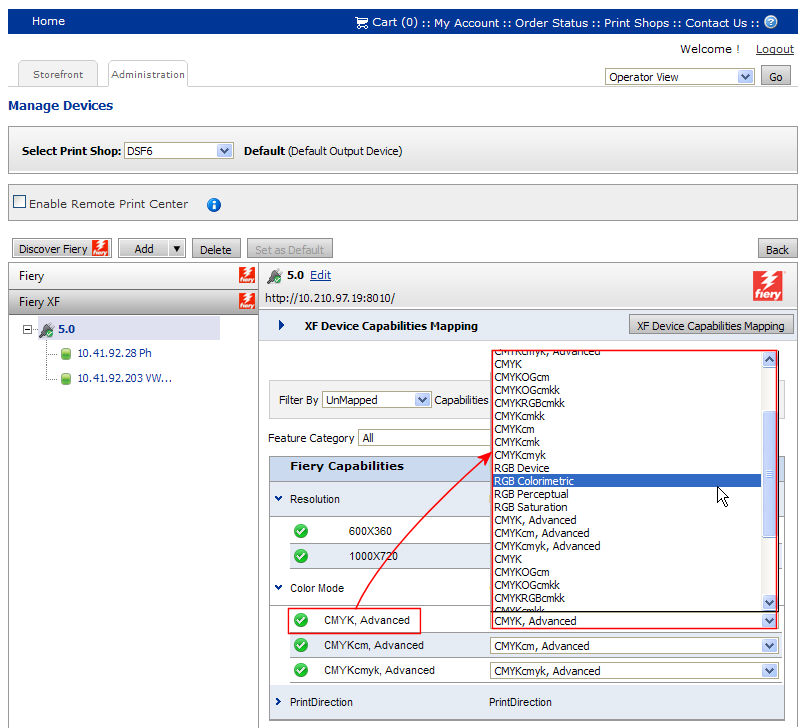
Task: View Order Status
Action: (x=551, y=23)
